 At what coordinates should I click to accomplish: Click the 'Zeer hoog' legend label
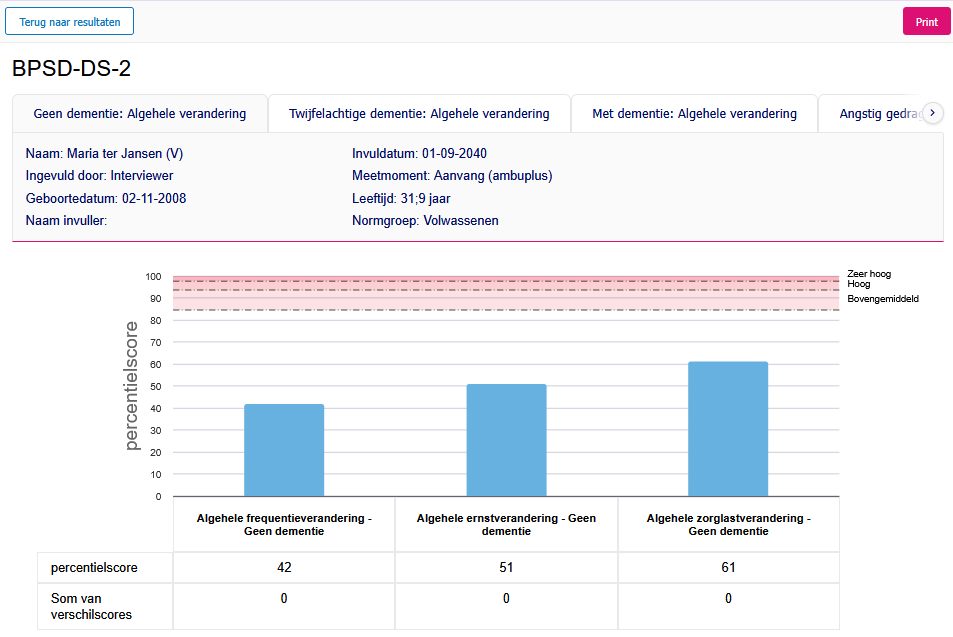tap(869, 274)
